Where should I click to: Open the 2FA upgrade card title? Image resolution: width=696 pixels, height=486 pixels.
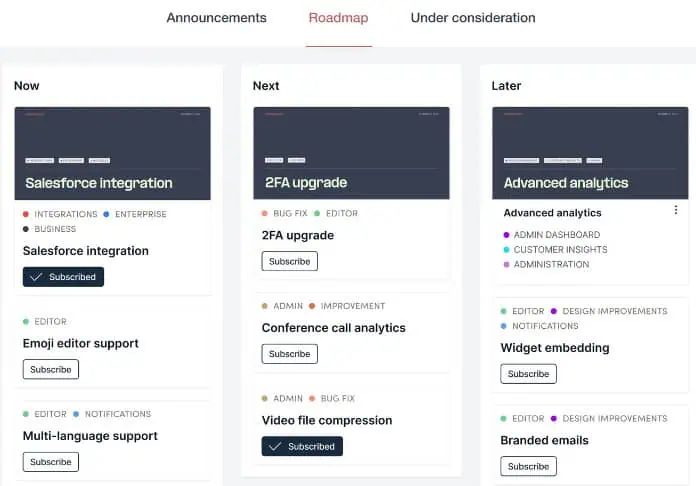(298, 235)
